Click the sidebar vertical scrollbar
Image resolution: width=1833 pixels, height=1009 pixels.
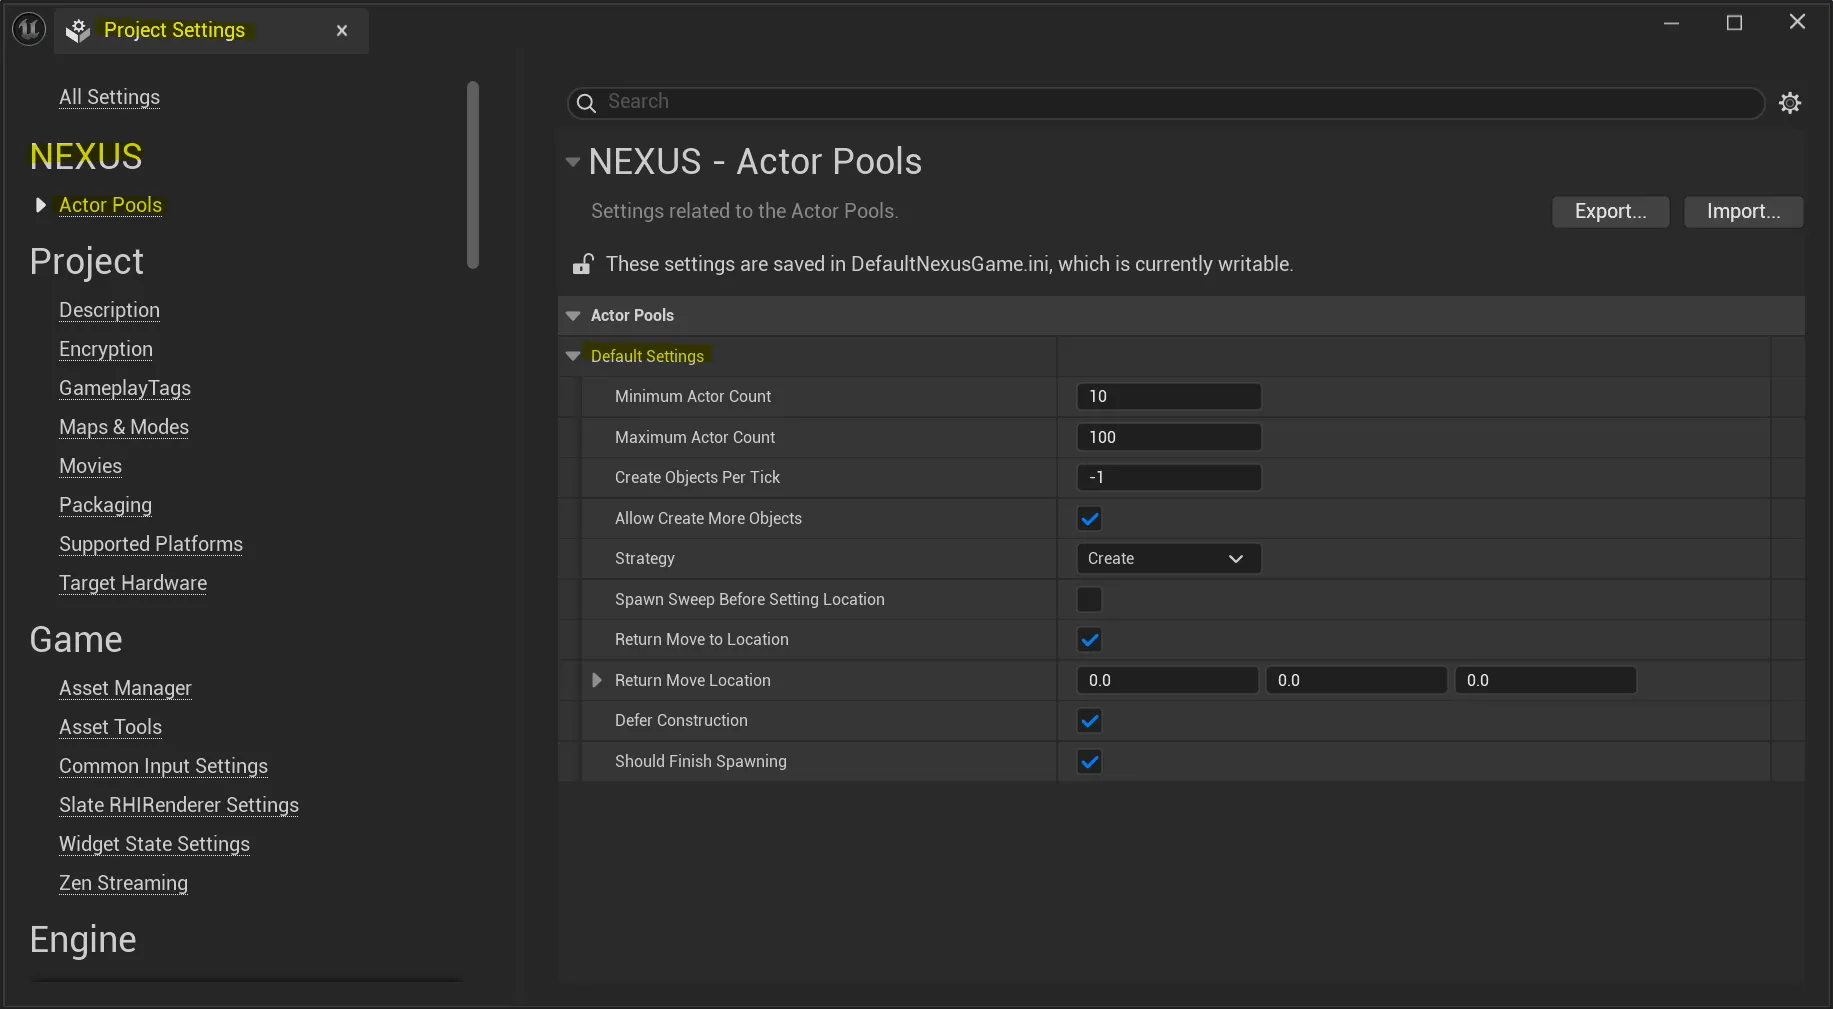473,175
